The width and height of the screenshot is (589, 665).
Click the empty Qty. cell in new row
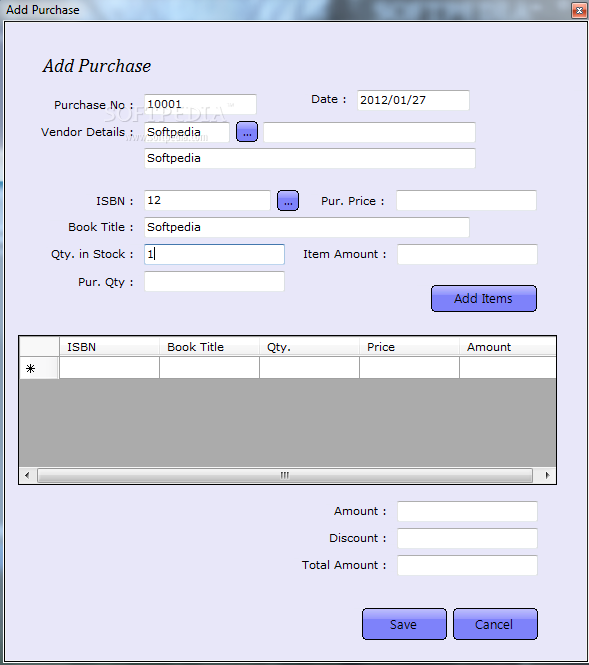click(x=310, y=368)
